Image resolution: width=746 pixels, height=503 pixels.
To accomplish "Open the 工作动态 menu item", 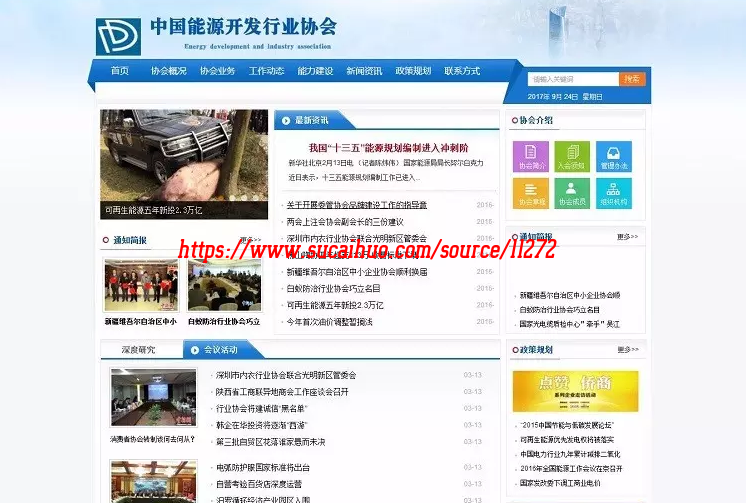I will tap(266, 71).
